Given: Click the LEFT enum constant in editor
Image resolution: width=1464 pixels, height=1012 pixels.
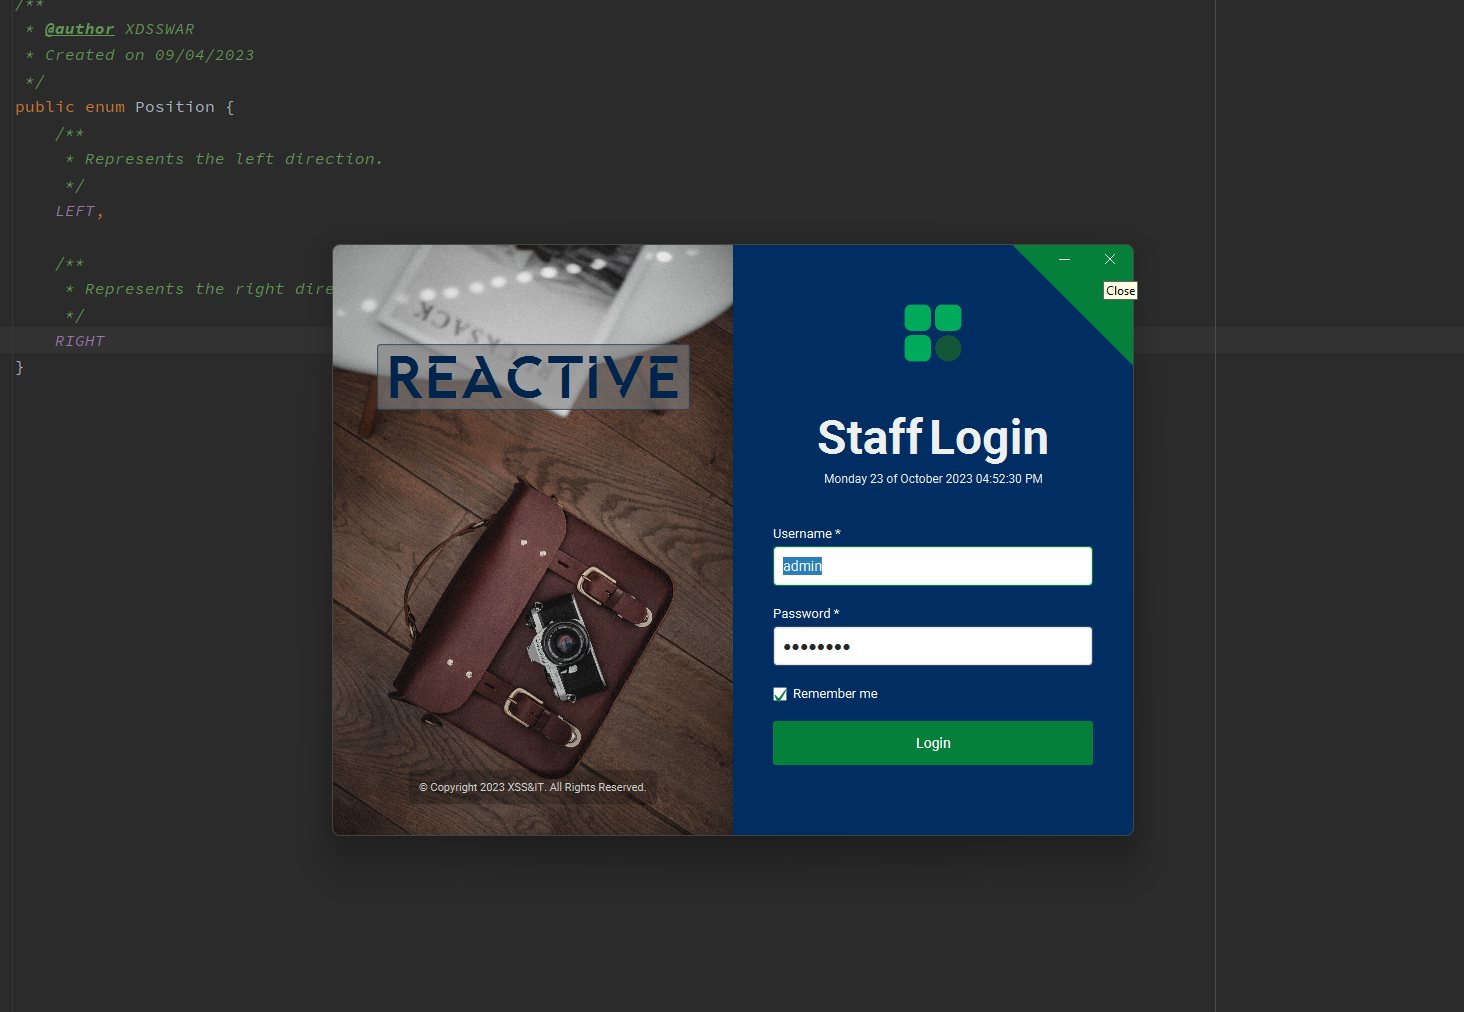Looking at the screenshot, I should tap(75, 211).
